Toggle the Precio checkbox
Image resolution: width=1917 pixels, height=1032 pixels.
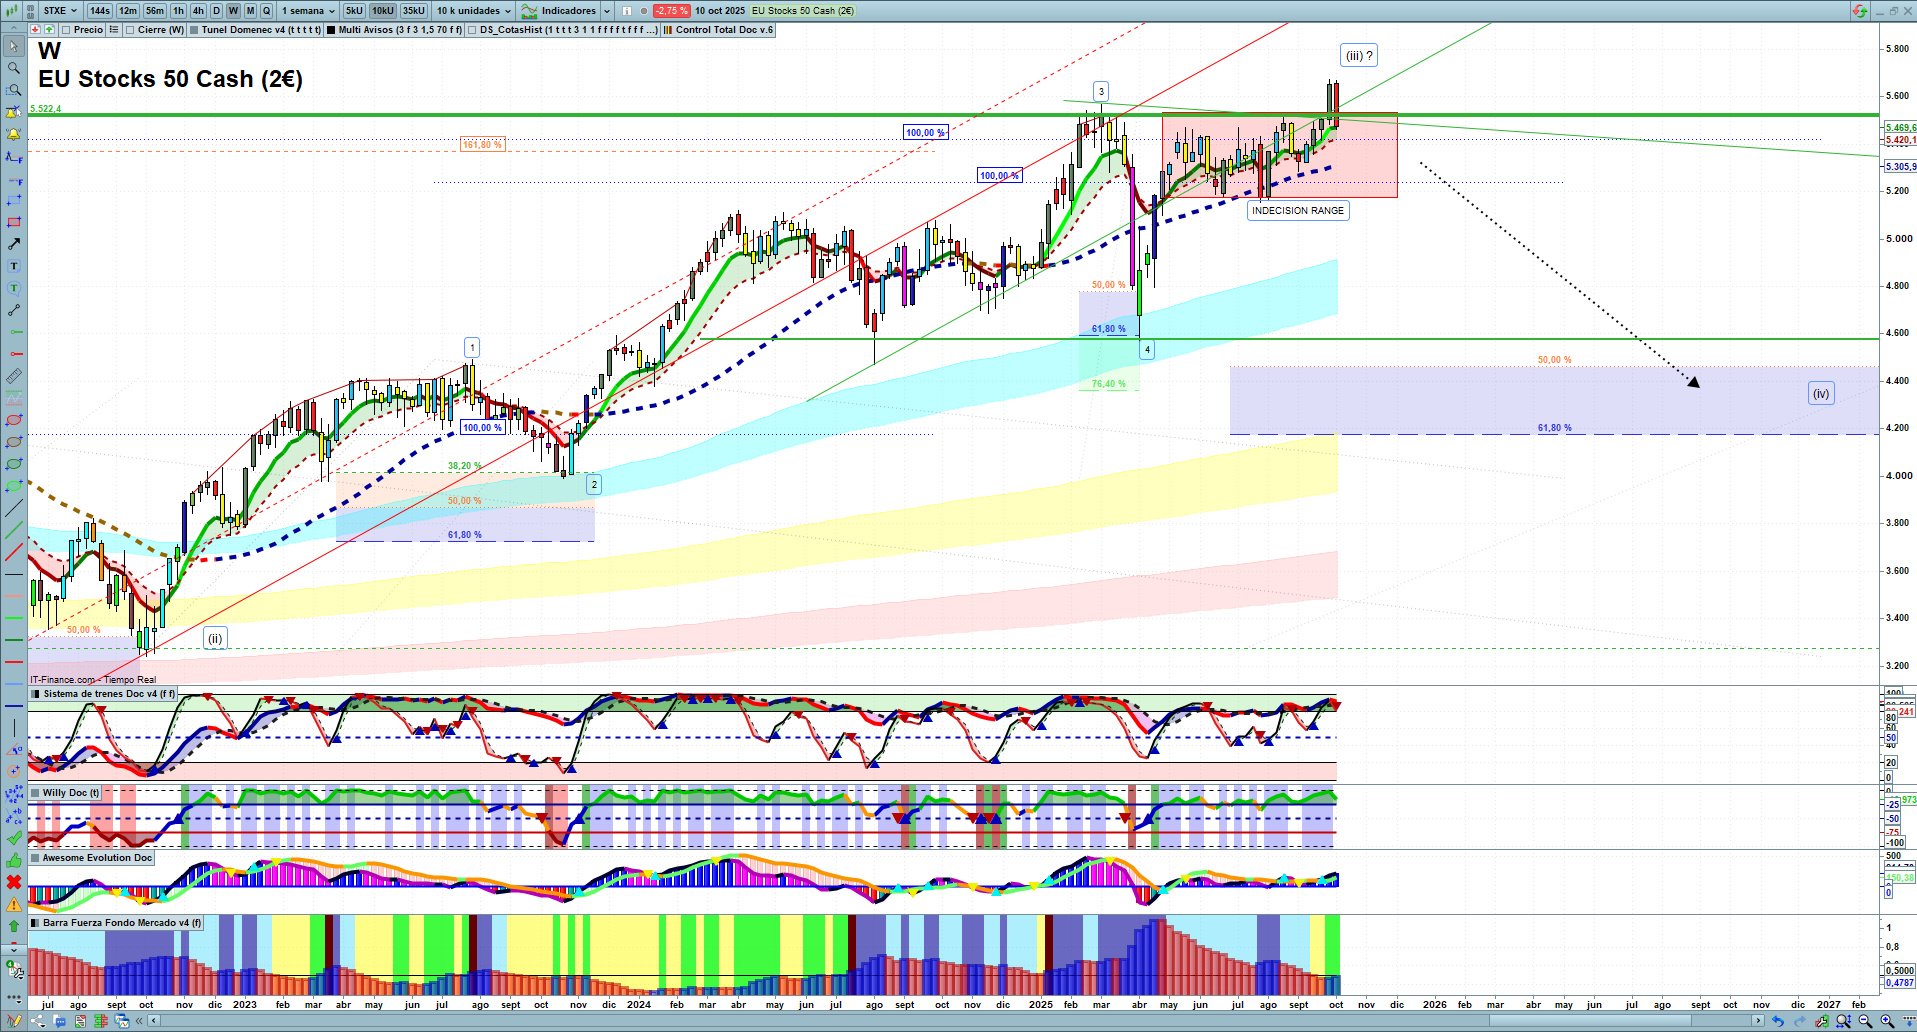(x=66, y=30)
